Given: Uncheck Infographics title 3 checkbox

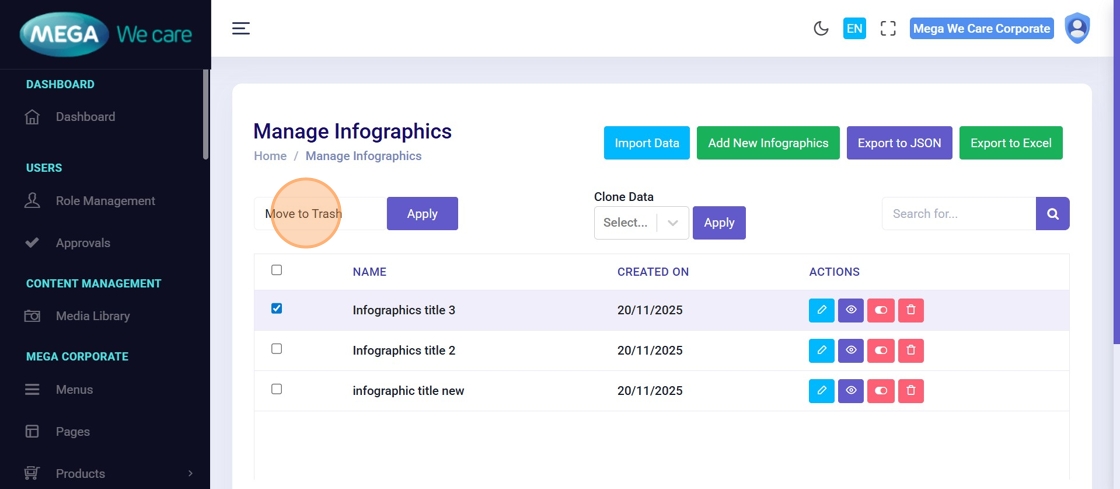Looking at the screenshot, I should [277, 309].
